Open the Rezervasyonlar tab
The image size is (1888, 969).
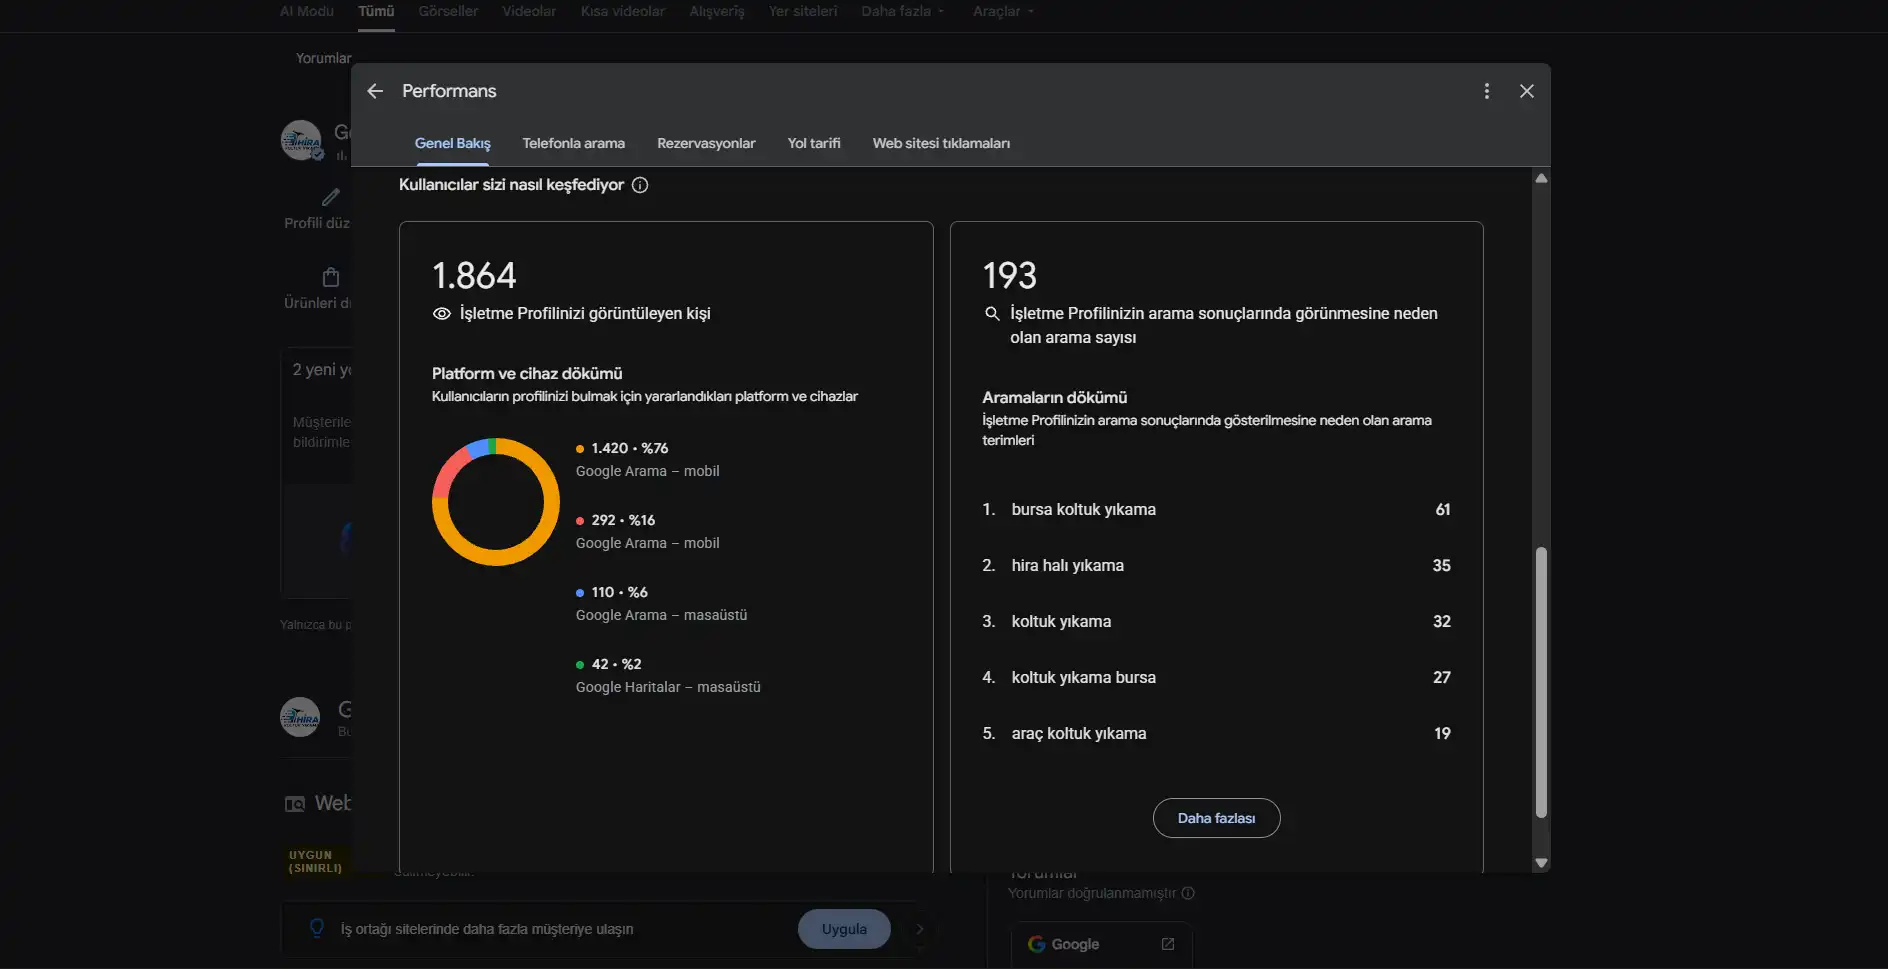tap(706, 143)
